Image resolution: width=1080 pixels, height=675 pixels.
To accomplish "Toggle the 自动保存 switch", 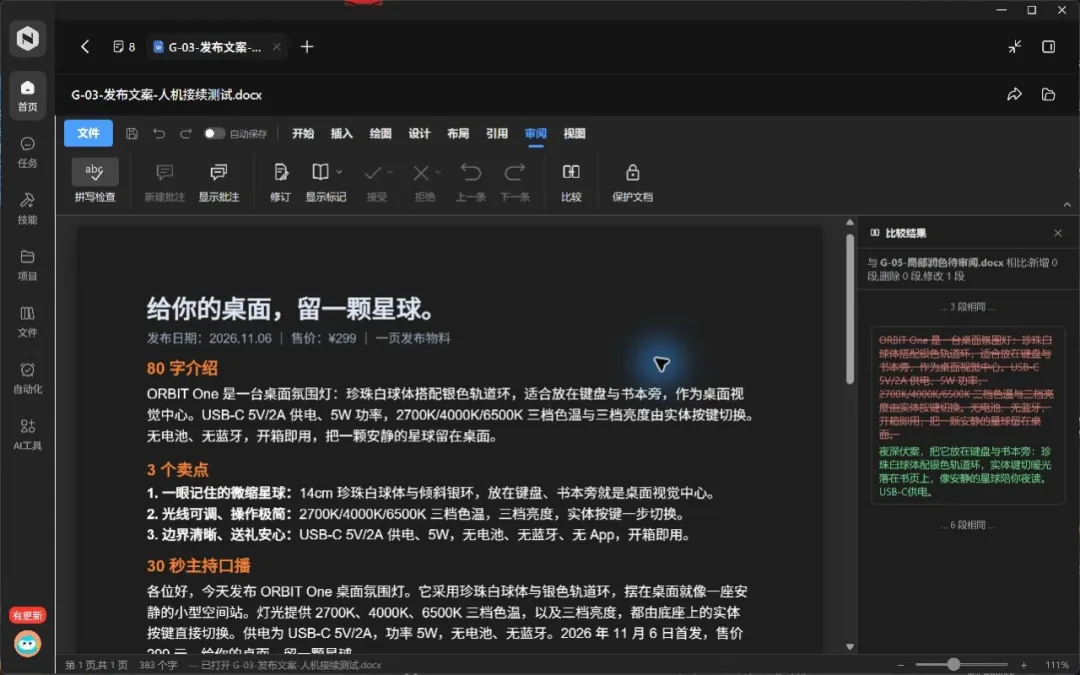I will pos(214,134).
